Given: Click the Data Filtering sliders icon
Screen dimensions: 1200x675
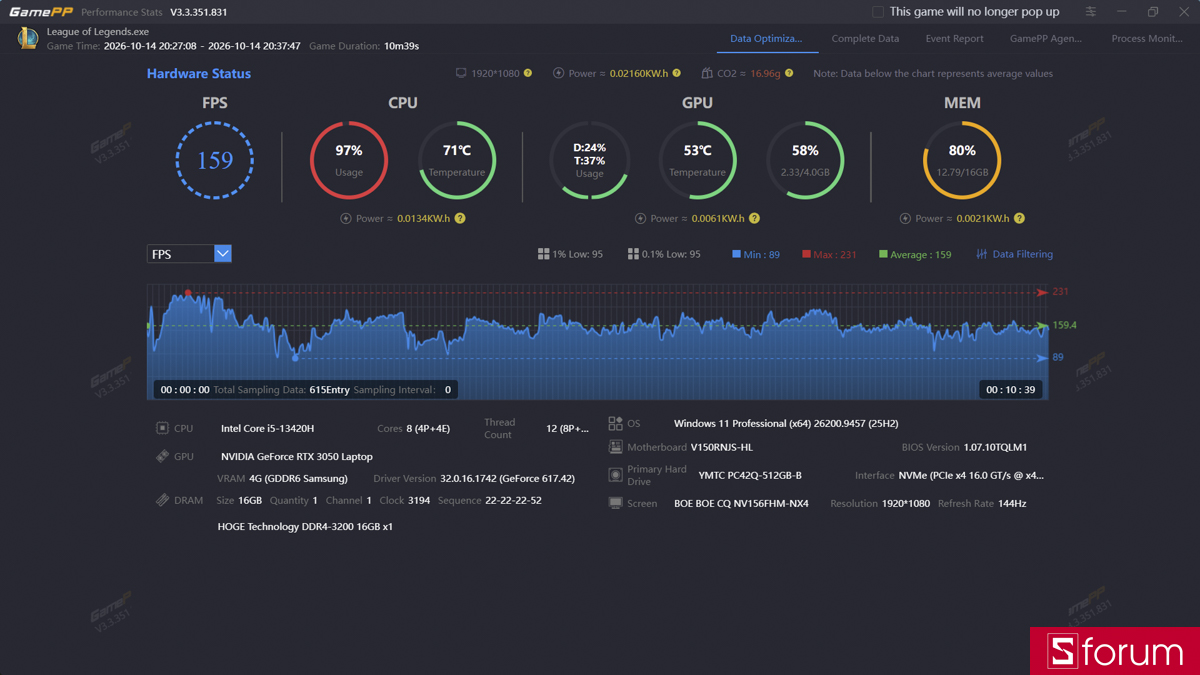Looking at the screenshot, I should click(x=982, y=254).
